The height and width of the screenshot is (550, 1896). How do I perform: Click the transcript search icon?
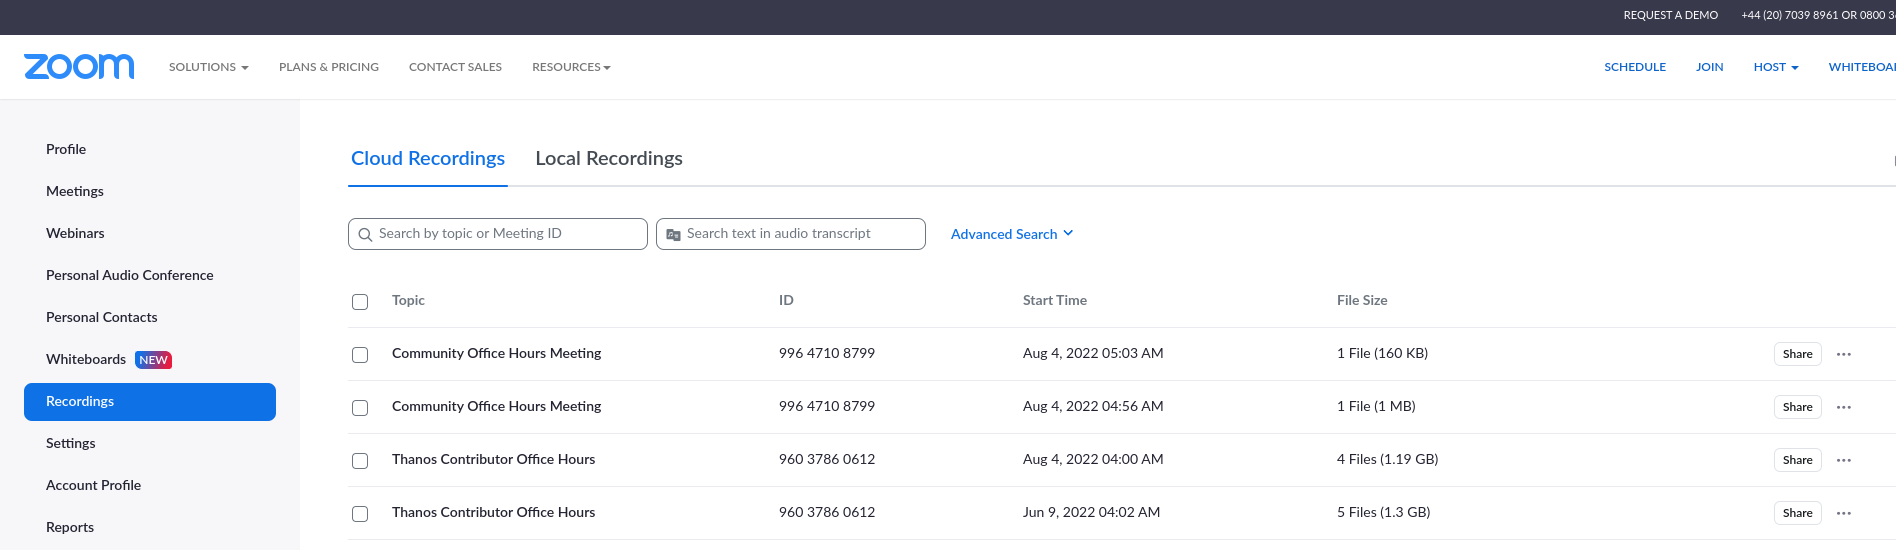(x=673, y=234)
